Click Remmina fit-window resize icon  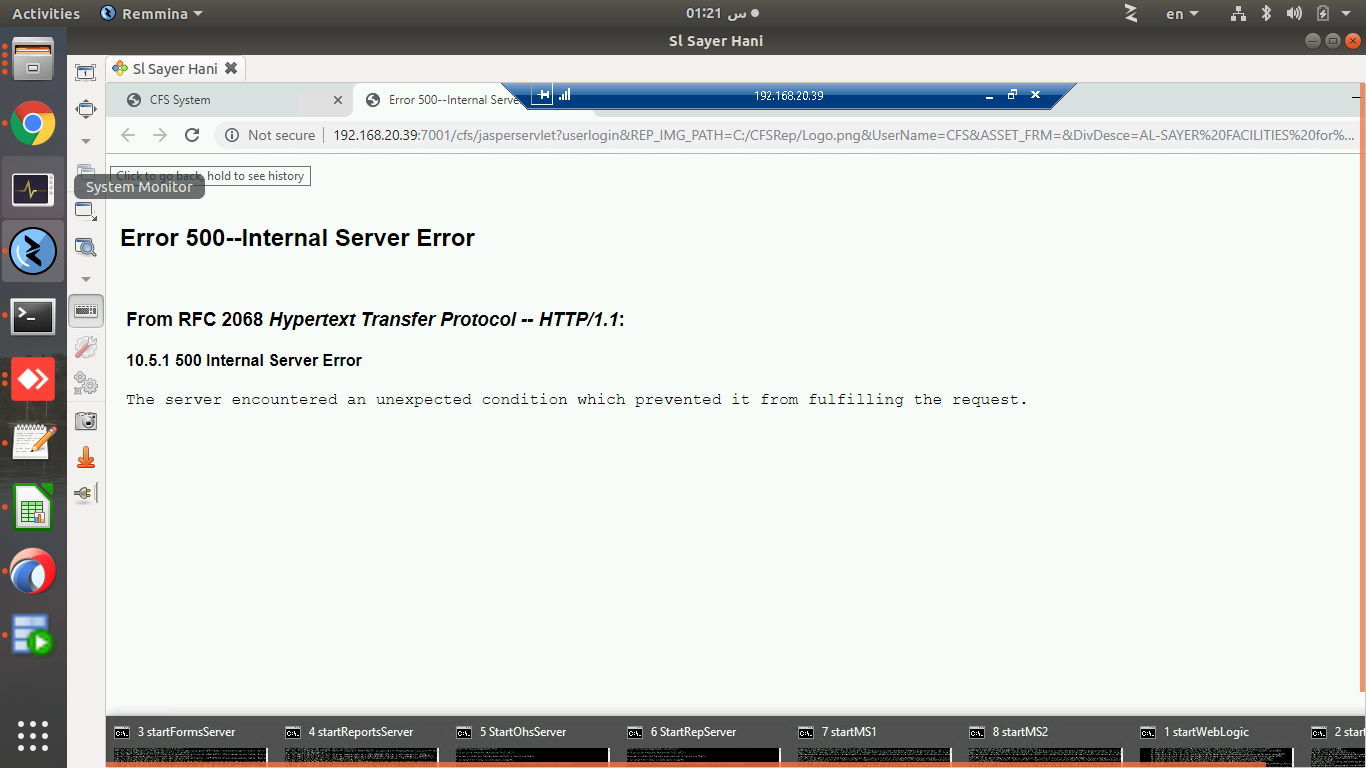[x=86, y=72]
